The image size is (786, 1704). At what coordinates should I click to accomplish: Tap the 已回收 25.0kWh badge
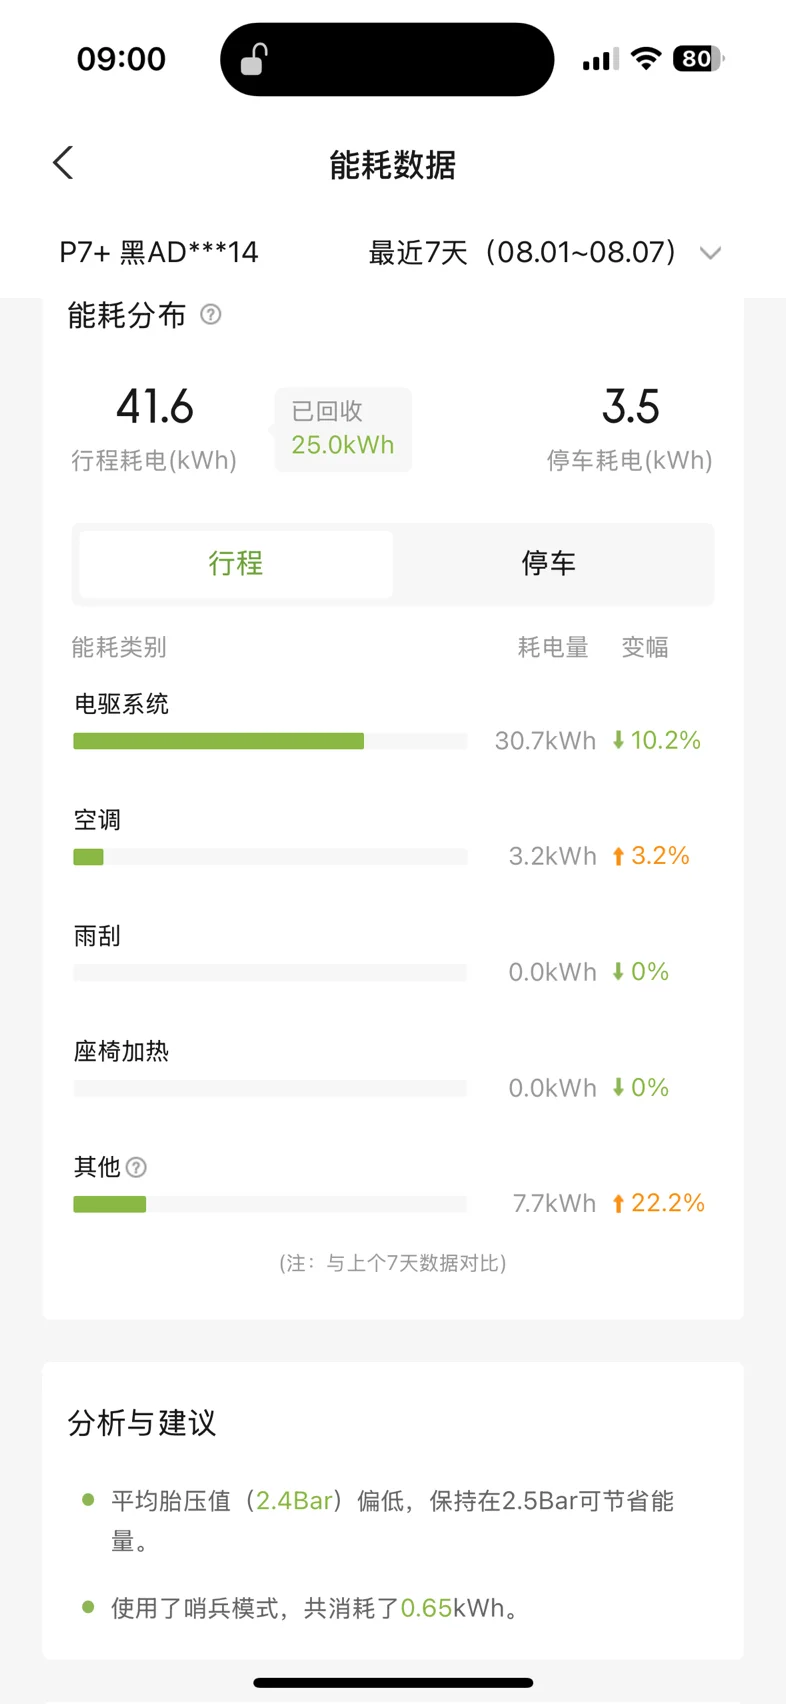pyautogui.click(x=343, y=429)
